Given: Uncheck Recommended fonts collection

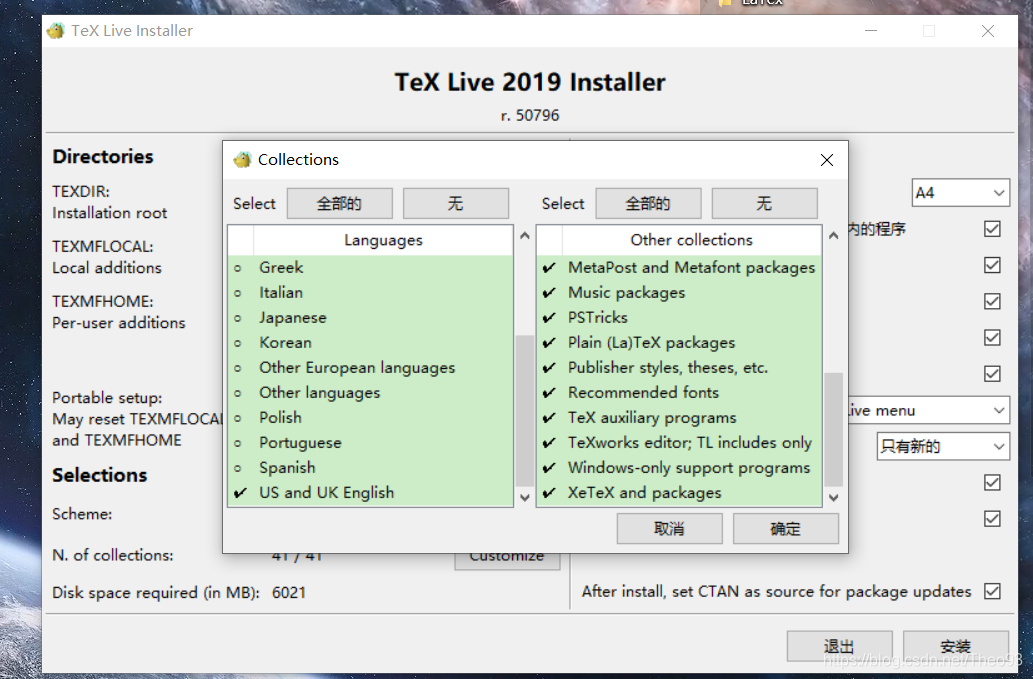Looking at the screenshot, I should 679,393.
